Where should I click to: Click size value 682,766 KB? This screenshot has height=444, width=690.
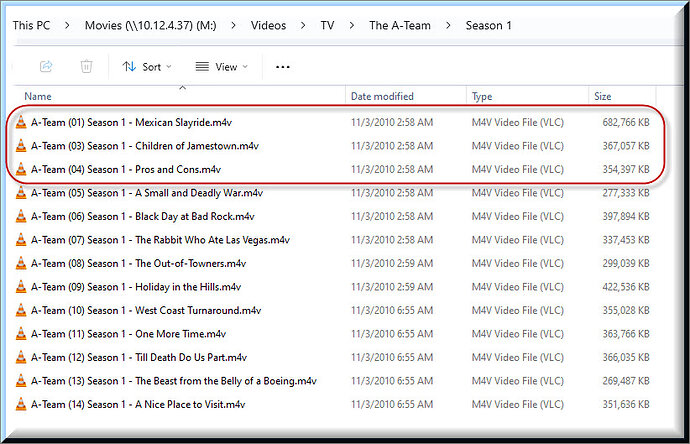pyautogui.click(x=626, y=122)
